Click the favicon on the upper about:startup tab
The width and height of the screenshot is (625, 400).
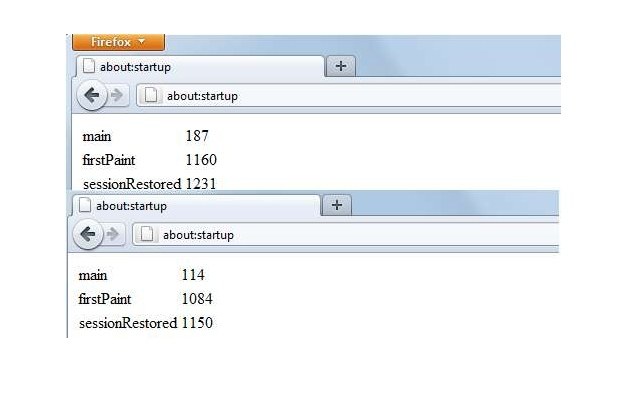click(89, 66)
